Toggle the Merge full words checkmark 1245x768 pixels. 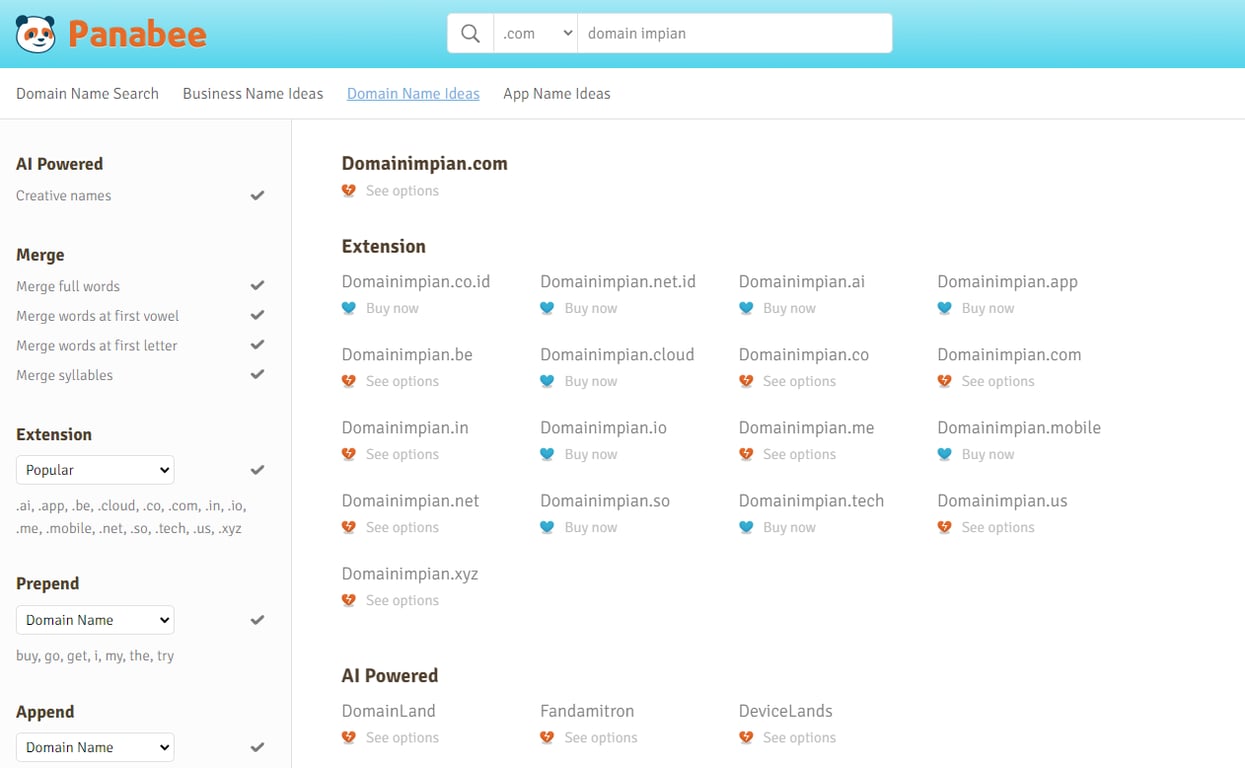click(x=257, y=286)
